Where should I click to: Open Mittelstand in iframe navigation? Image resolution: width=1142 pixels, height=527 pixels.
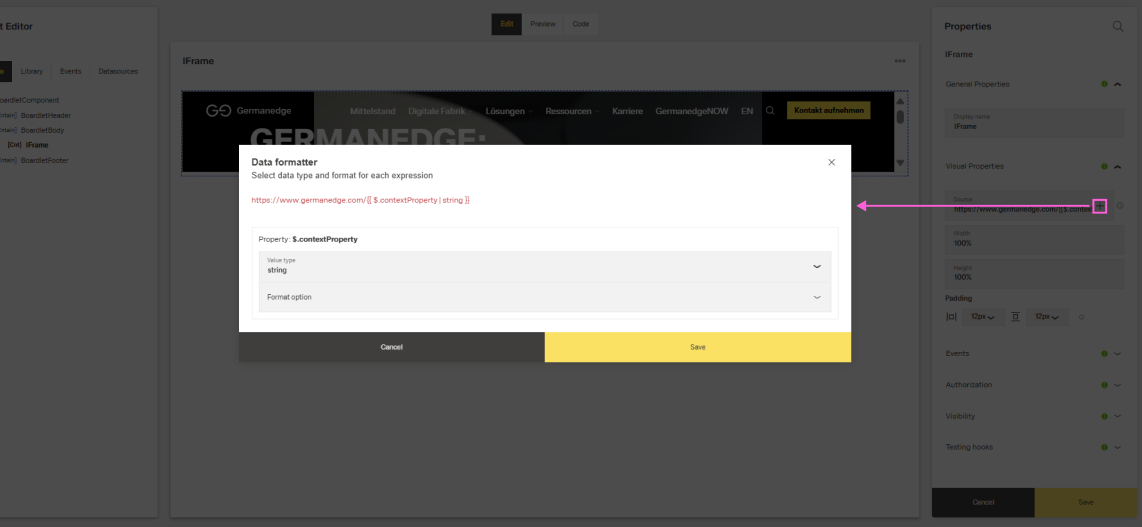(x=372, y=111)
